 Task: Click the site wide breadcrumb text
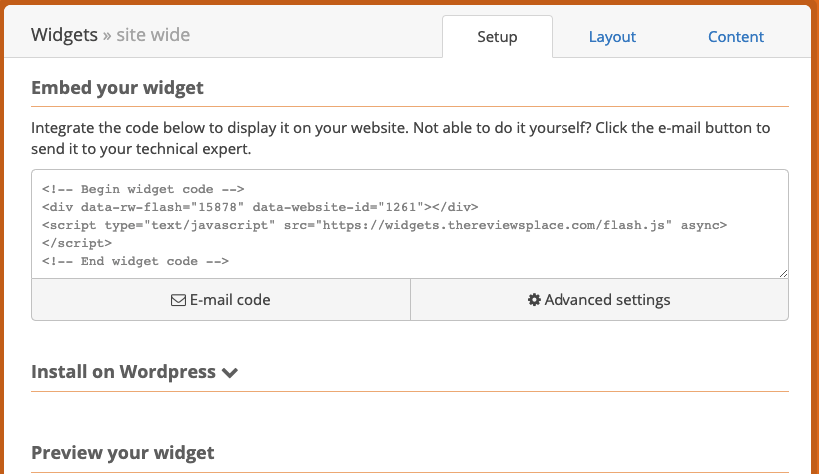153,35
